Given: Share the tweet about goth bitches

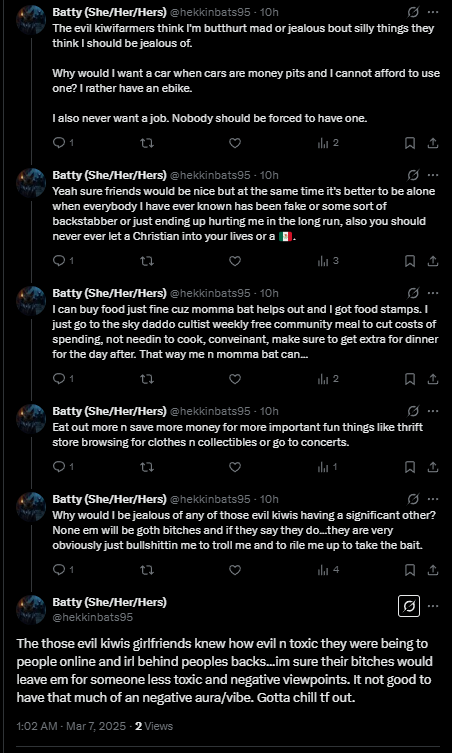Looking at the screenshot, I should click(x=432, y=570).
